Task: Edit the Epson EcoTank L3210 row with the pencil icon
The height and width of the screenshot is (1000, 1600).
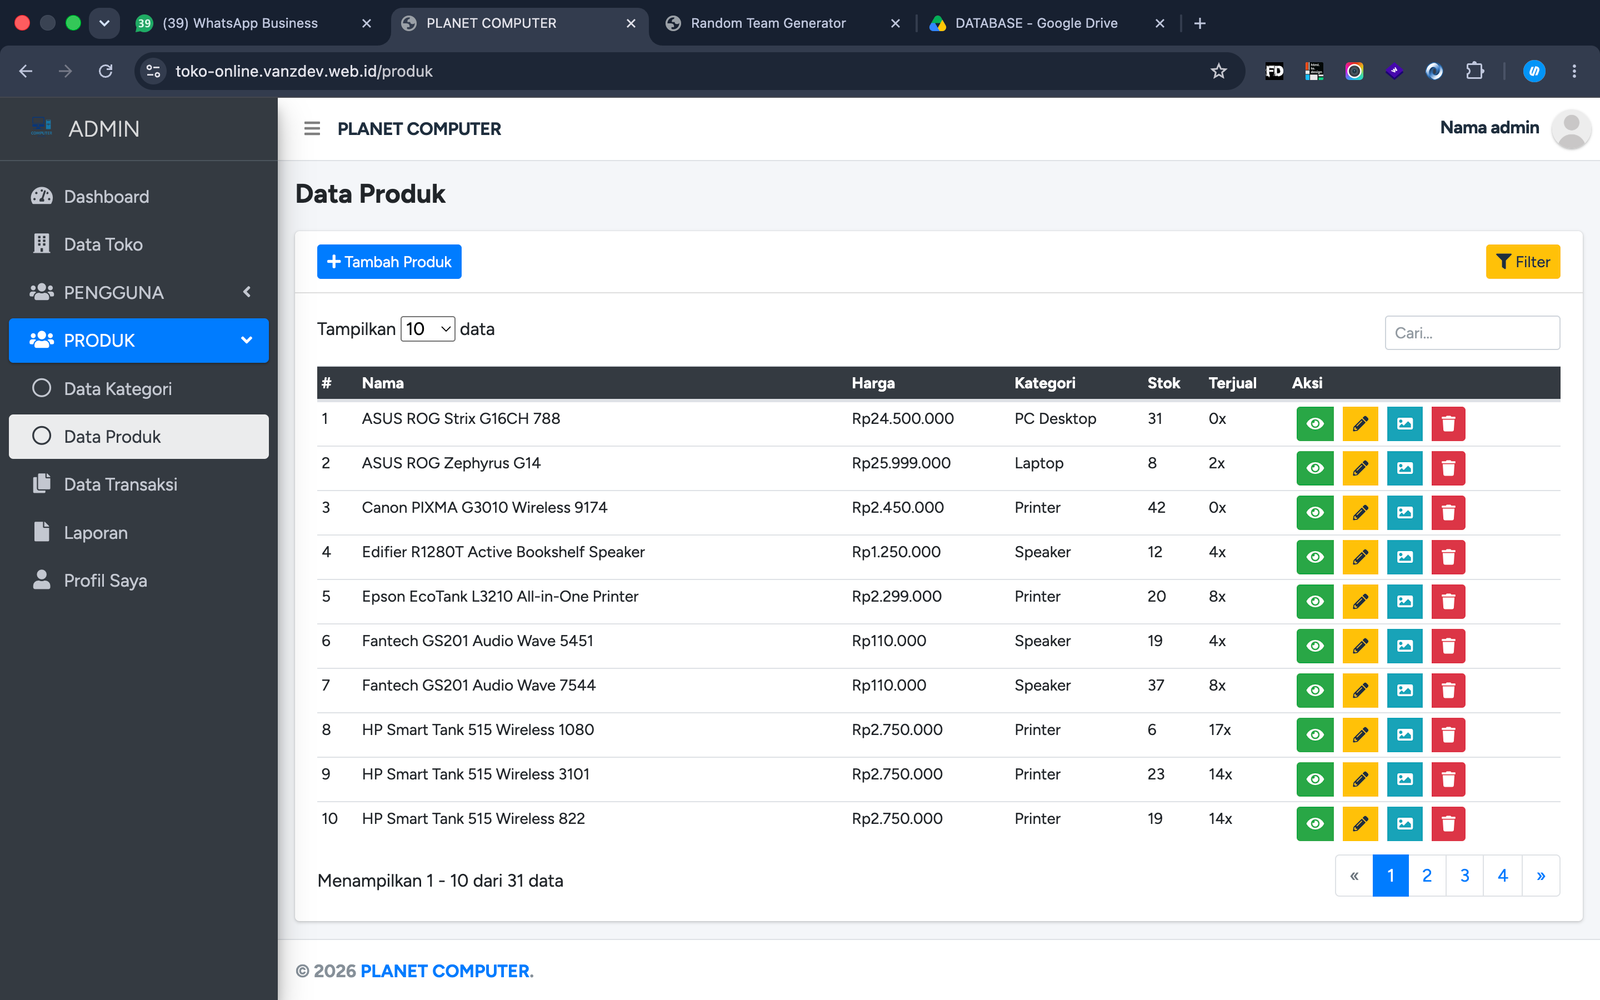Action: coord(1360,601)
